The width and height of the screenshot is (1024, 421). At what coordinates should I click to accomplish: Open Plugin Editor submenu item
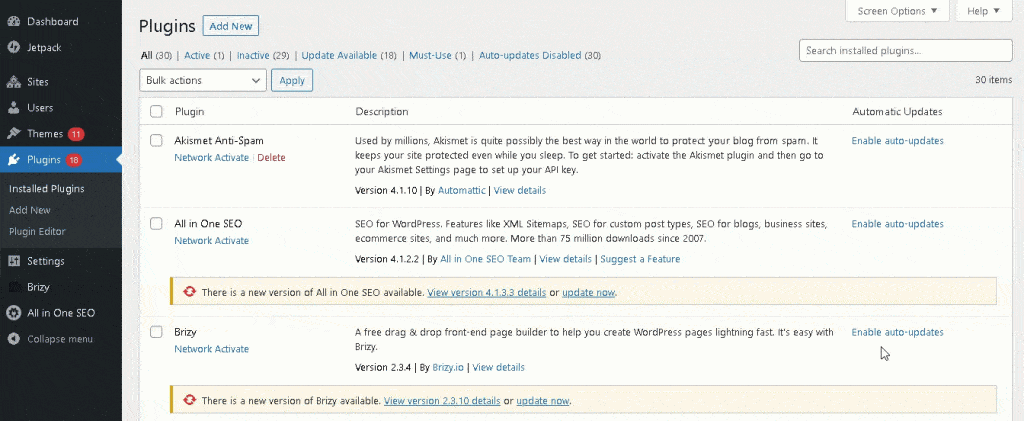(x=37, y=231)
